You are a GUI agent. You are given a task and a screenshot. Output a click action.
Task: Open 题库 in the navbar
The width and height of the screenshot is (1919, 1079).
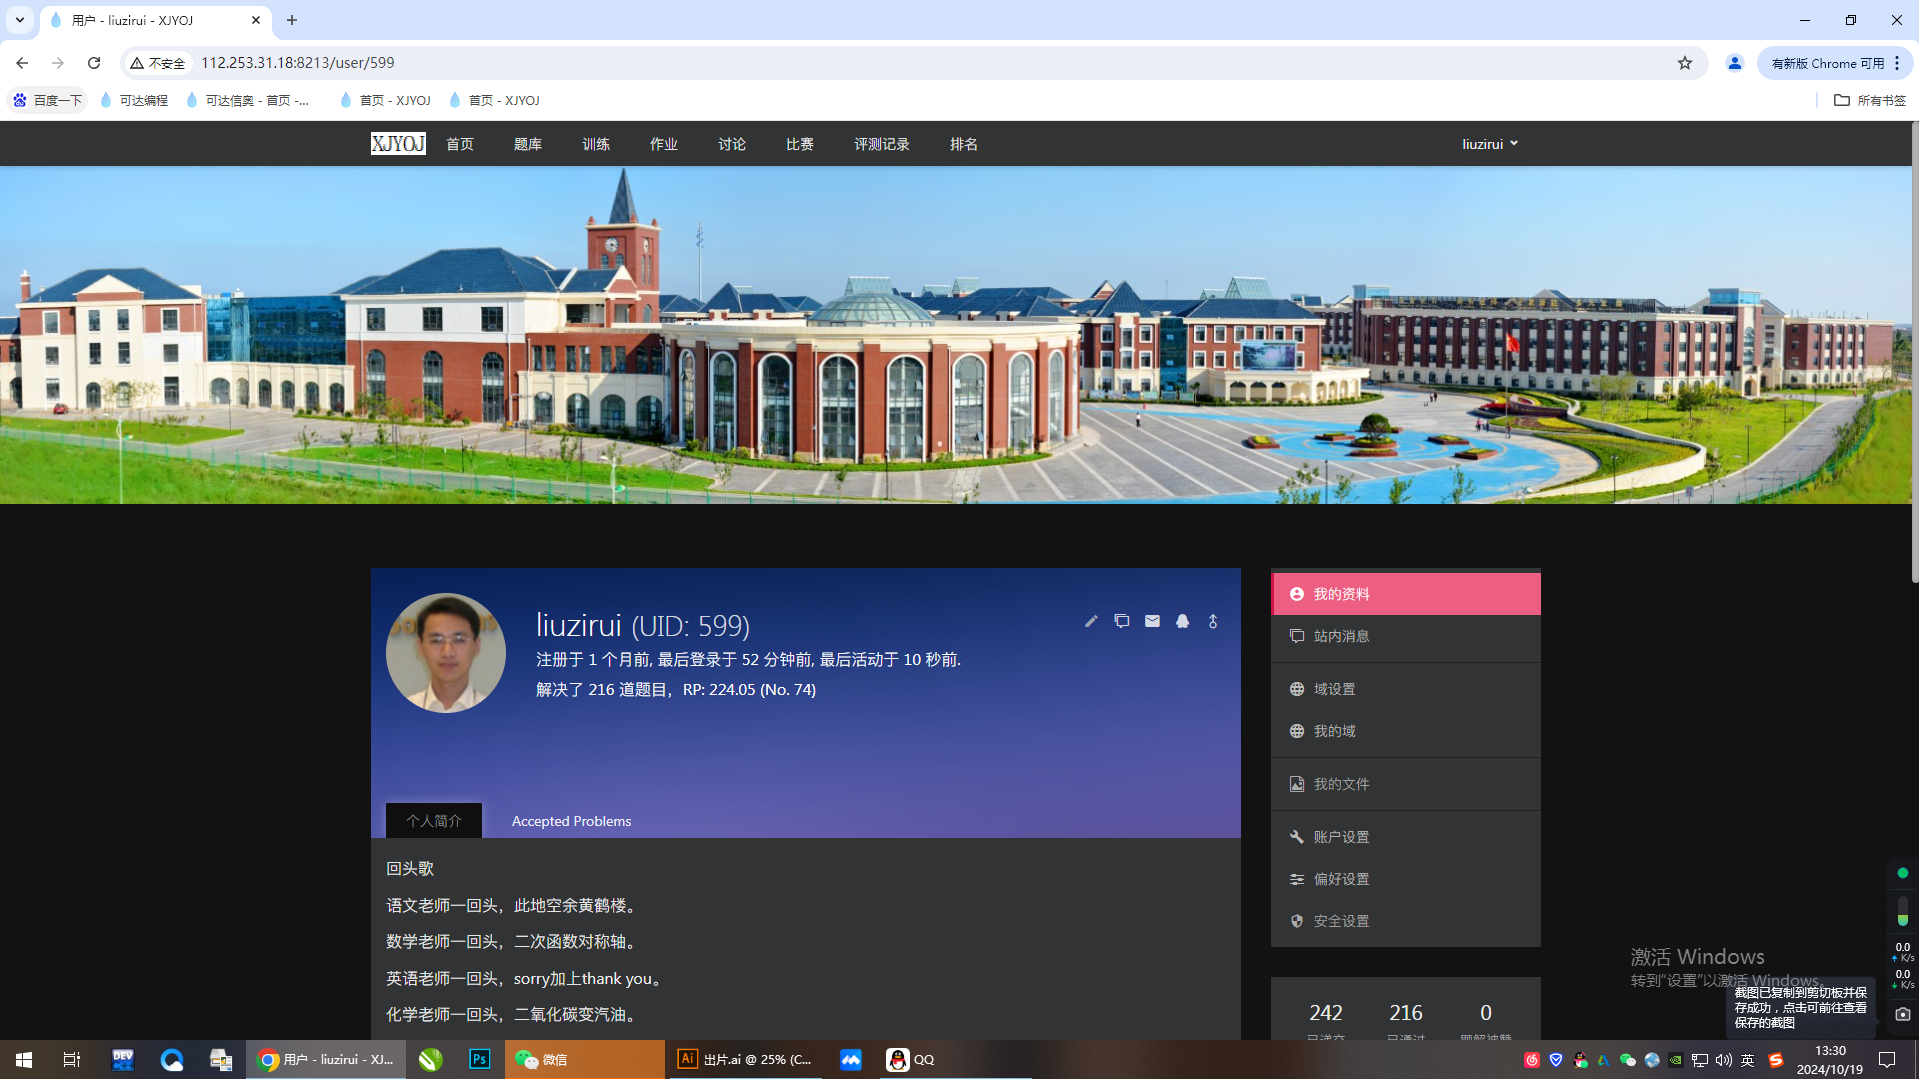coord(528,144)
